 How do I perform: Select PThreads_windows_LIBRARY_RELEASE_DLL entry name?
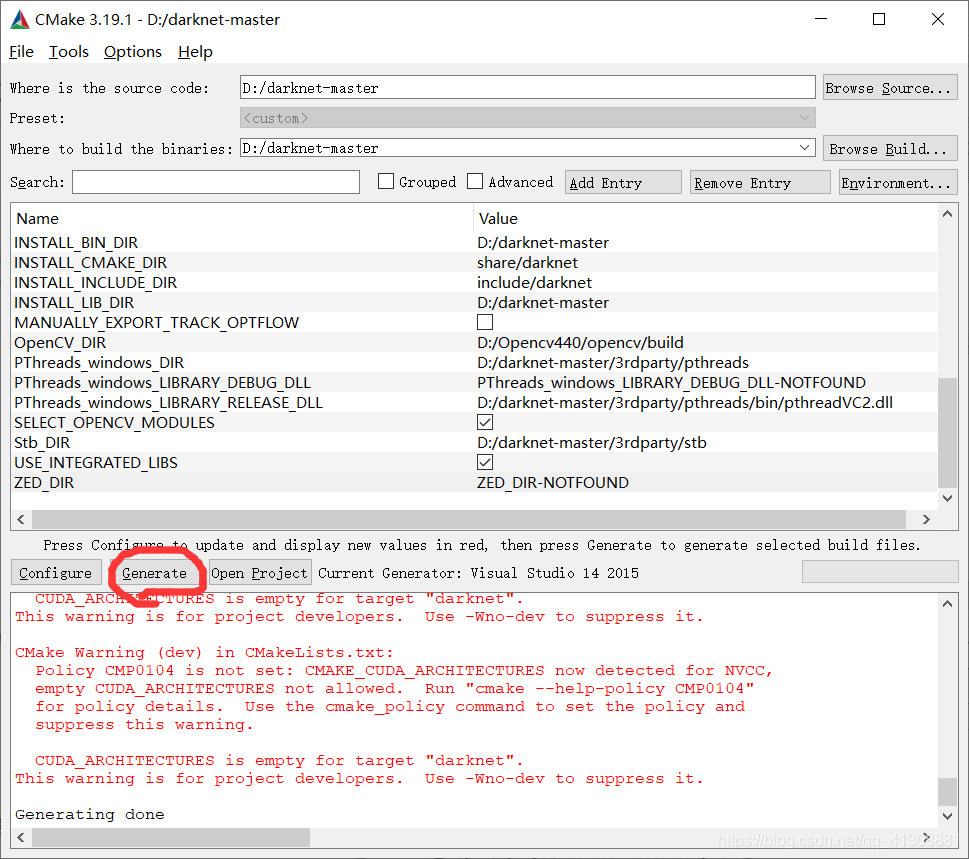[169, 403]
